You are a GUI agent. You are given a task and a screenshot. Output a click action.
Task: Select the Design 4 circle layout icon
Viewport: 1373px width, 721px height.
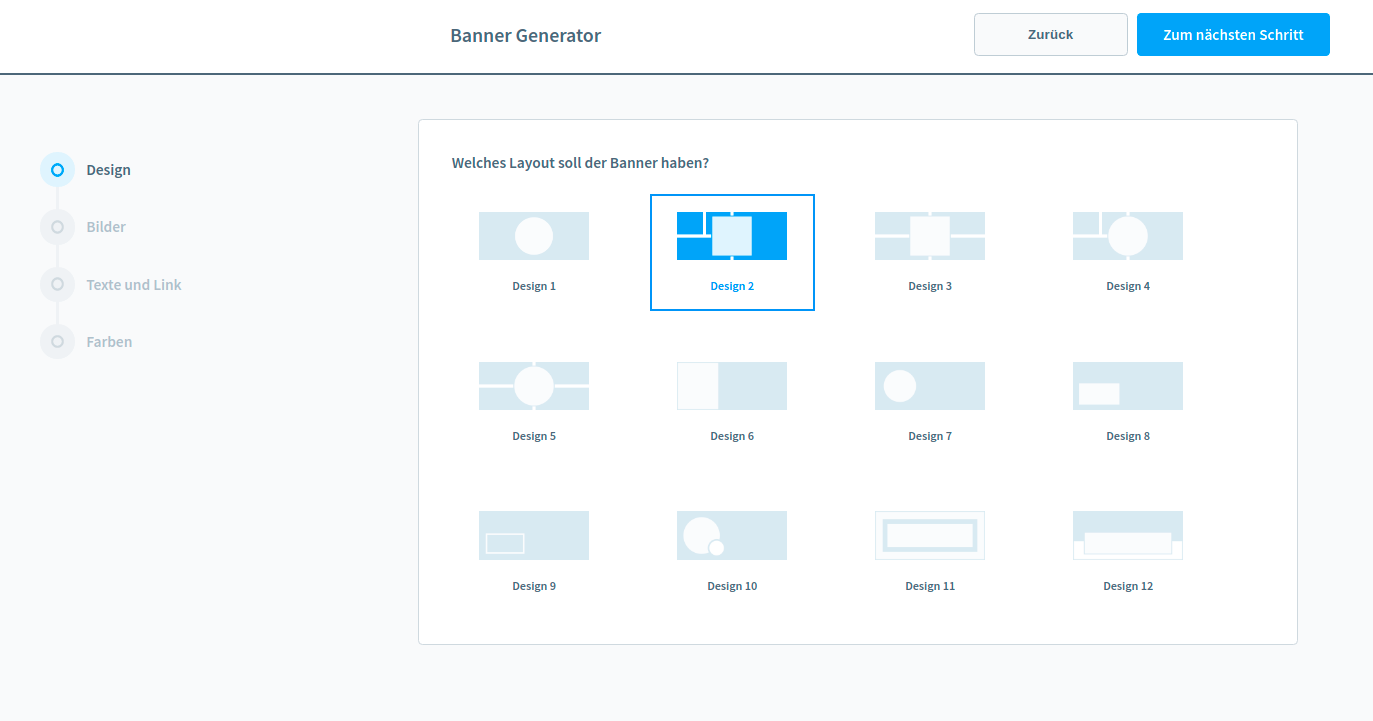(x=1128, y=236)
